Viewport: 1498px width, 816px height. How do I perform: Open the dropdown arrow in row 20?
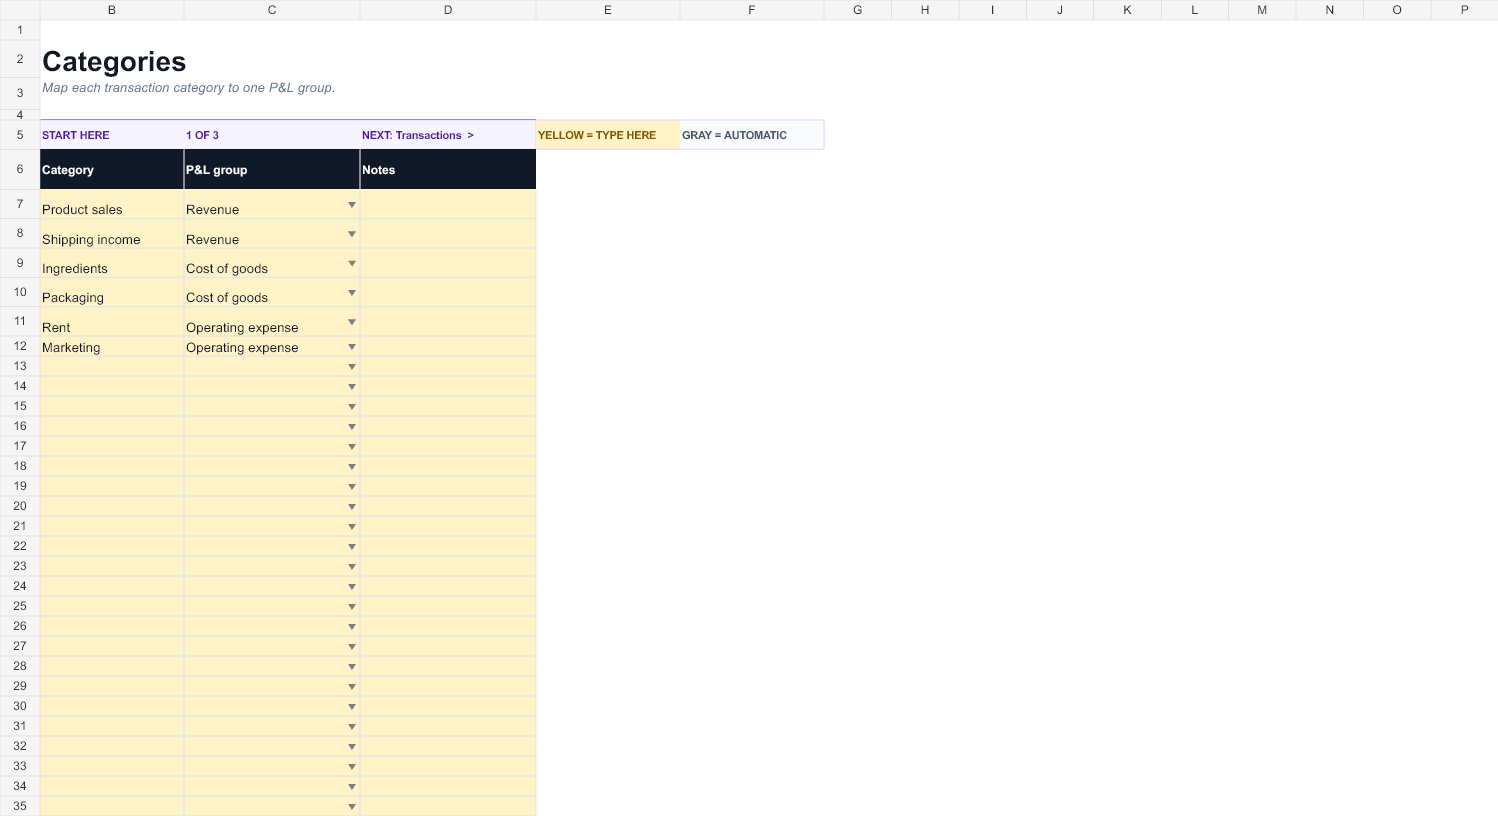(x=352, y=507)
